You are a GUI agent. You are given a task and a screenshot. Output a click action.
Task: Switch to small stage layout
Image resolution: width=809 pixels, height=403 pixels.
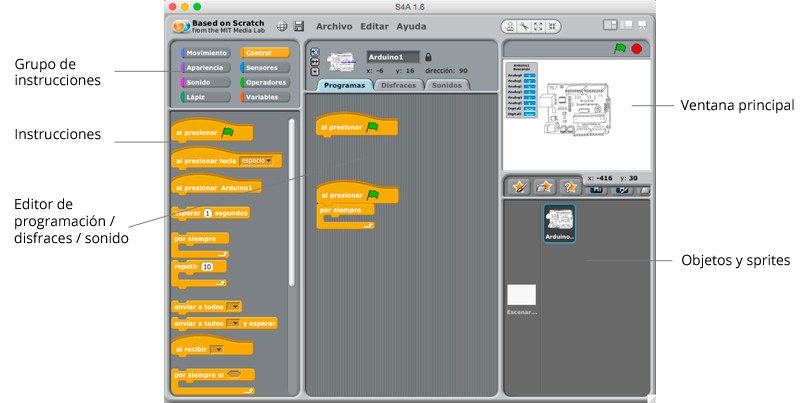click(x=610, y=25)
